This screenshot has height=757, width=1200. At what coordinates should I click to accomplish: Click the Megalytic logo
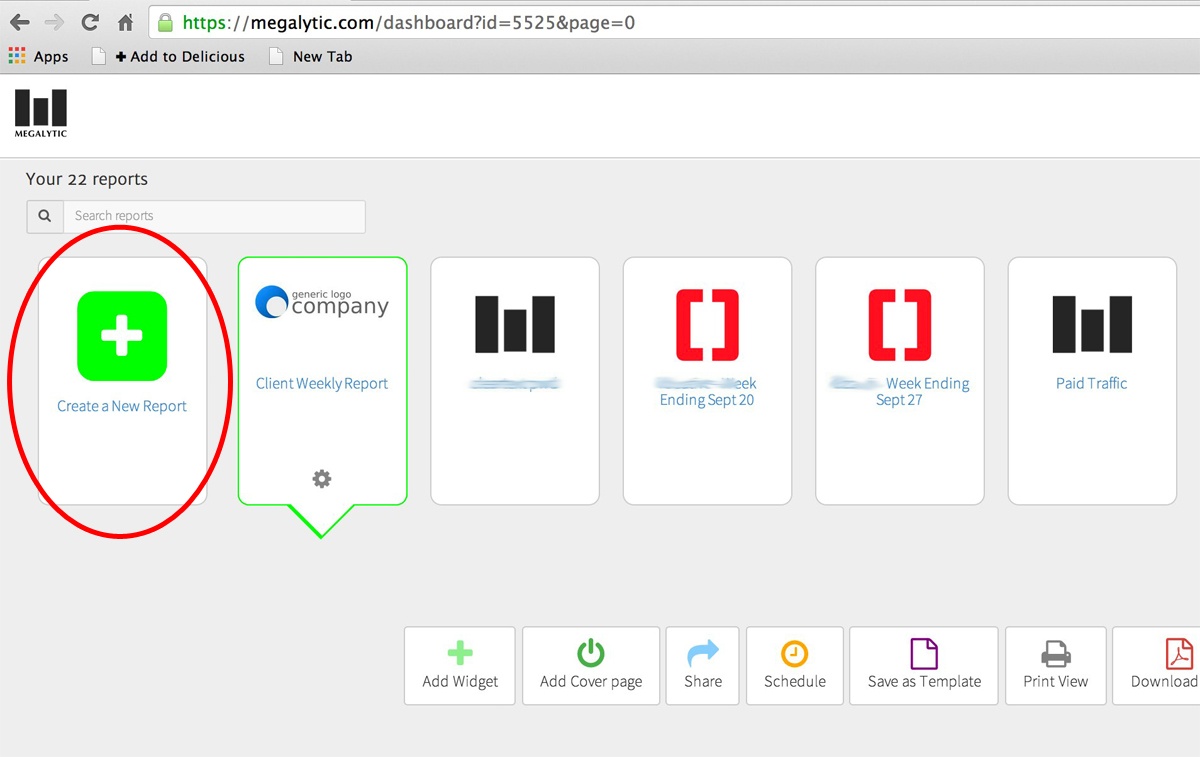pos(40,112)
